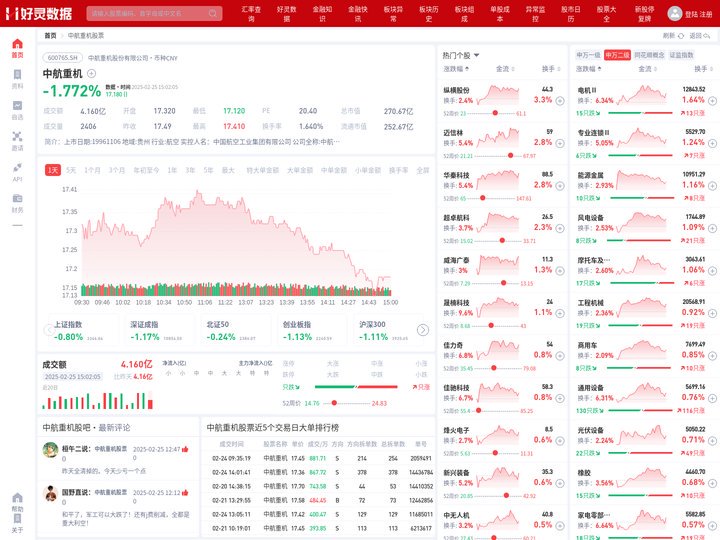Add 专业连锁II sector with plus icon
The width and height of the screenshot is (720, 540).
712,143
